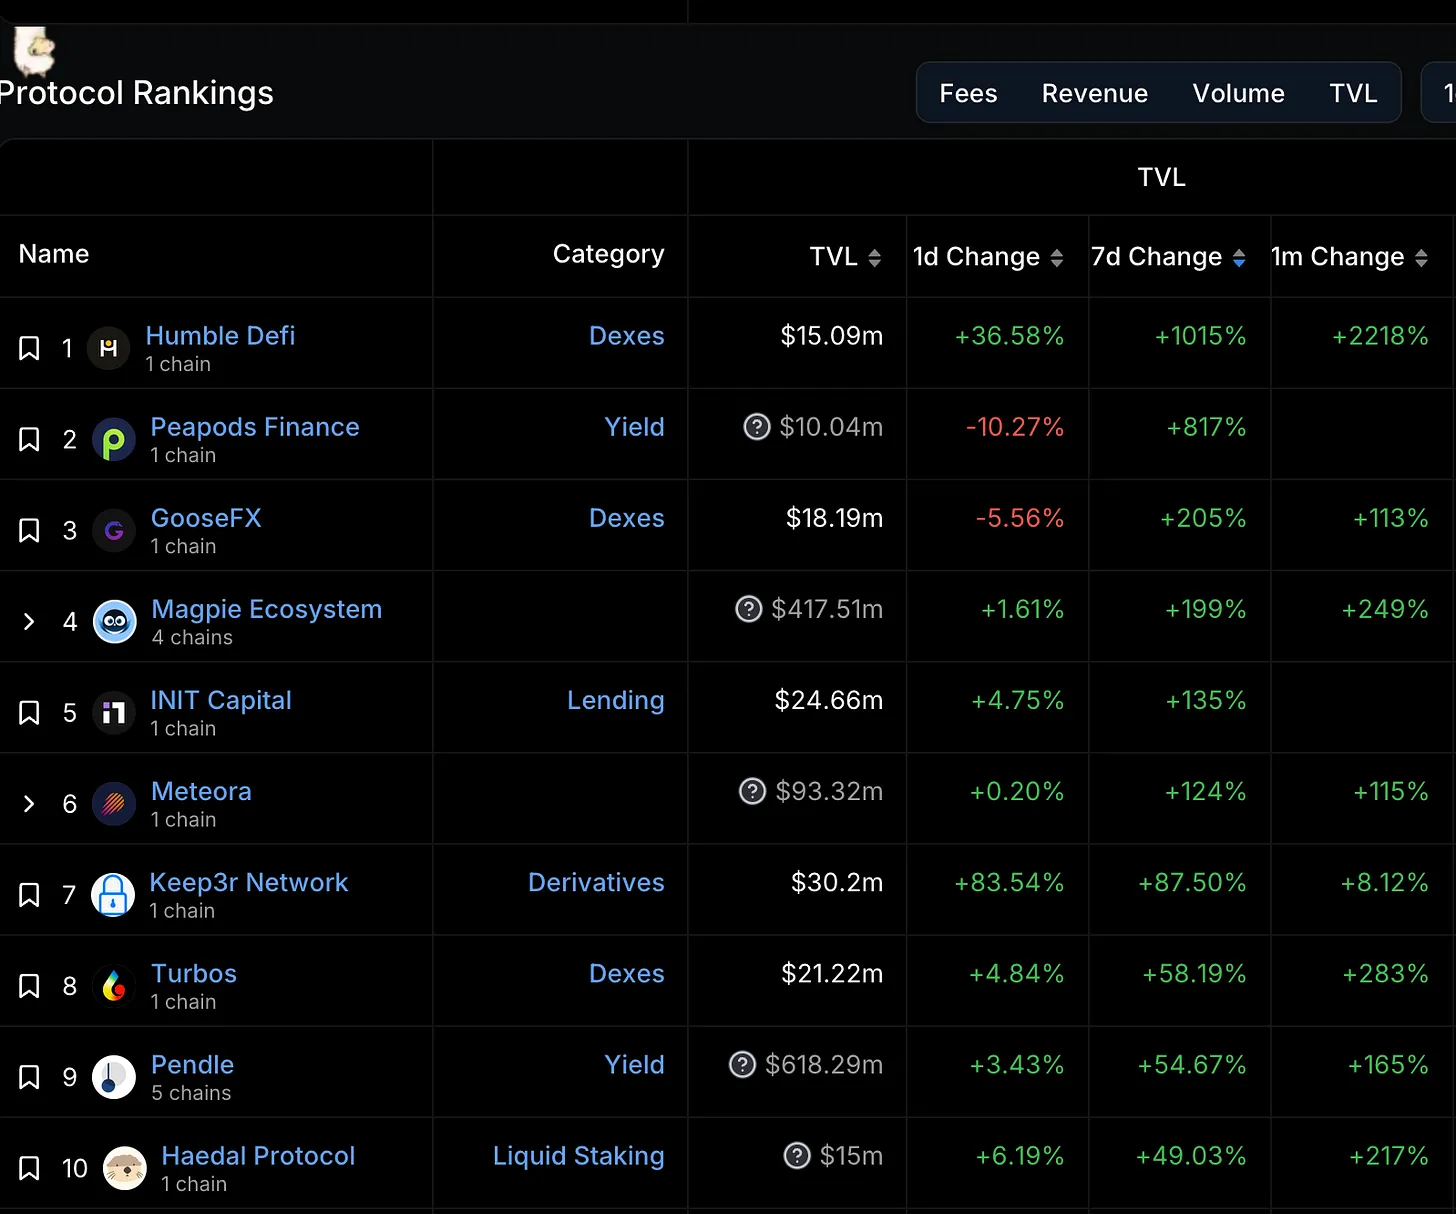Click the -10.27% 1d change value
Viewport: 1456px width, 1214px height.
click(x=1015, y=427)
